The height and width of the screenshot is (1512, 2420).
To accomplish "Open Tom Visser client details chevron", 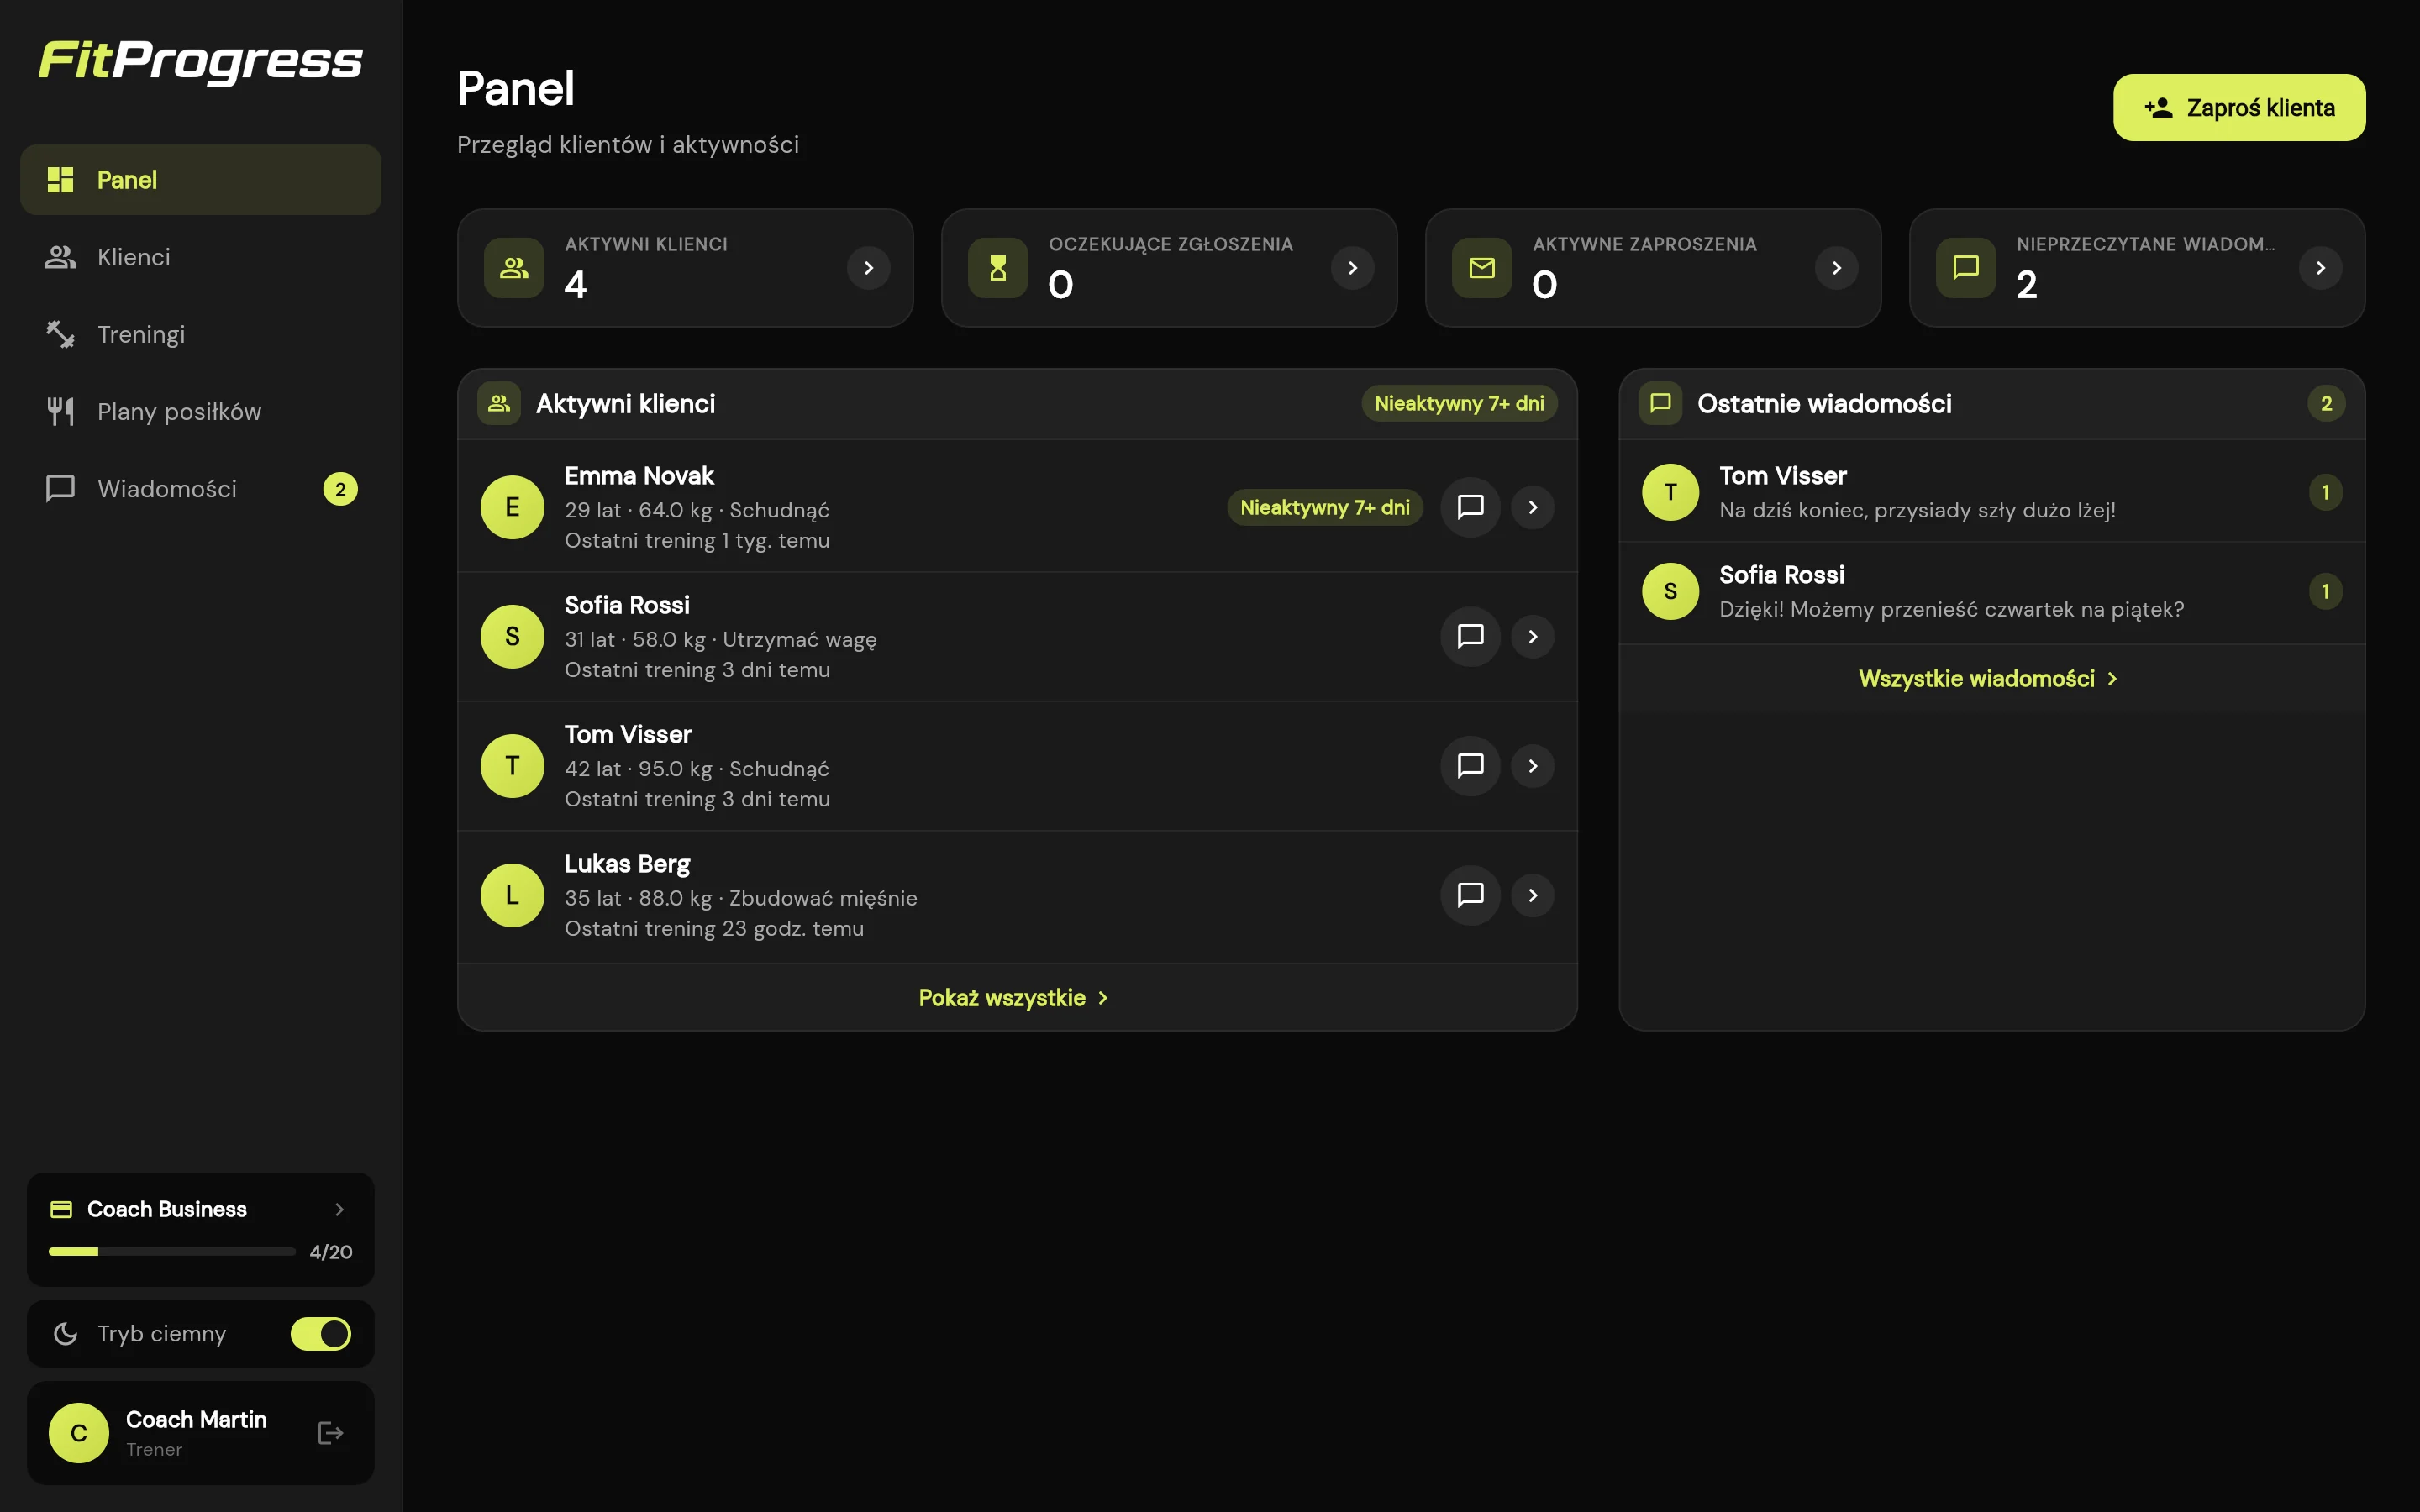I will (x=1532, y=766).
